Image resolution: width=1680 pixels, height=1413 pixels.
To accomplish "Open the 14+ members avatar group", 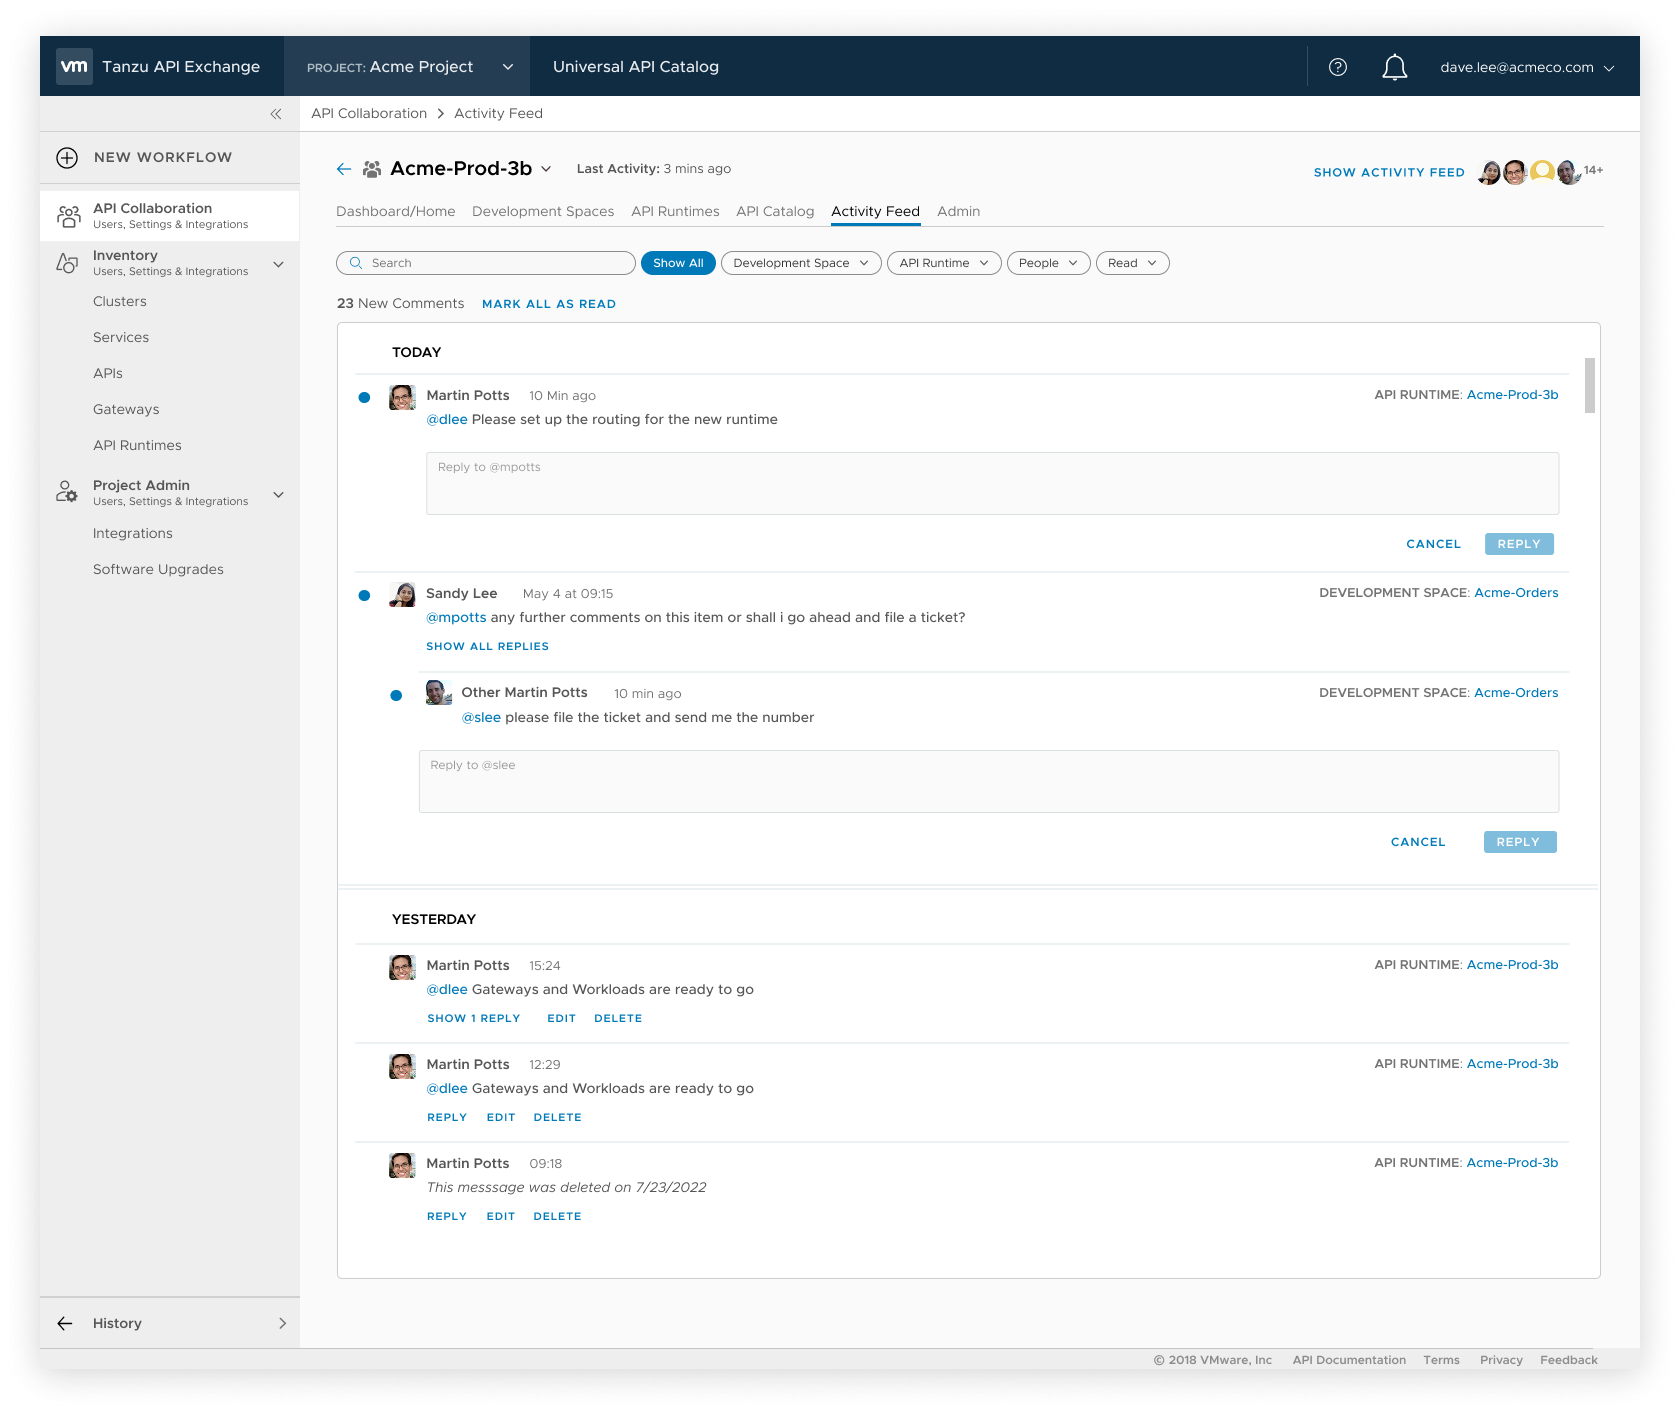I will pyautogui.click(x=1540, y=172).
